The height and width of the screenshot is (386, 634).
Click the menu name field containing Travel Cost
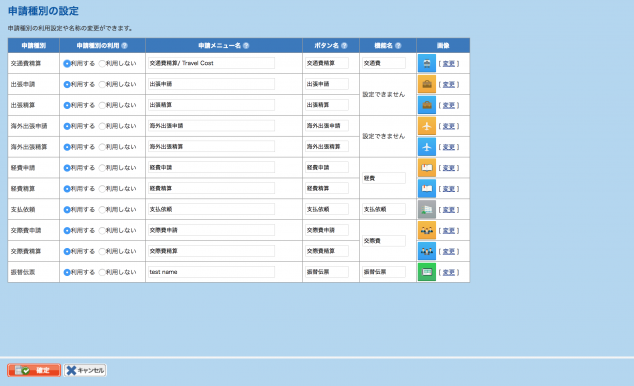click(x=211, y=63)
